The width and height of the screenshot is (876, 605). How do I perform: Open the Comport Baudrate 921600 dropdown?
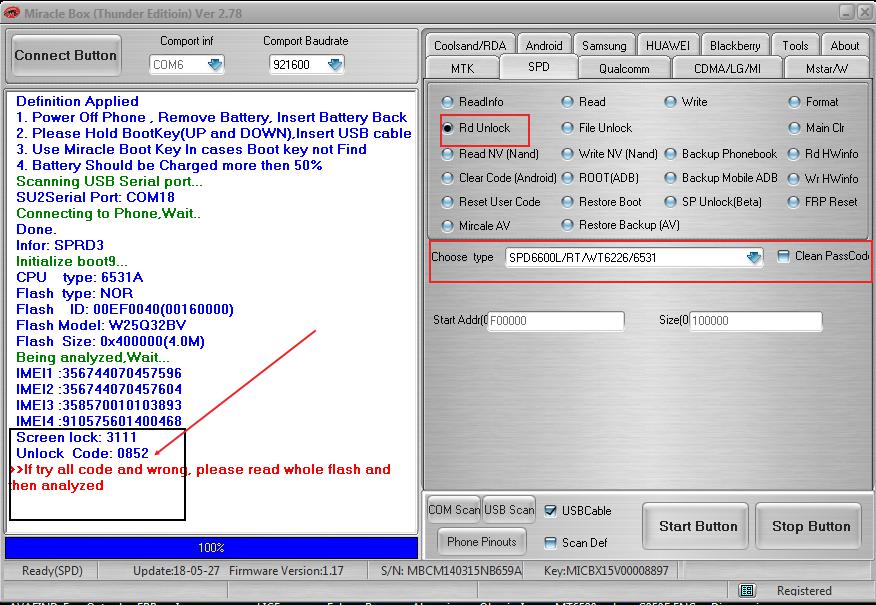(x=335, y=65)
